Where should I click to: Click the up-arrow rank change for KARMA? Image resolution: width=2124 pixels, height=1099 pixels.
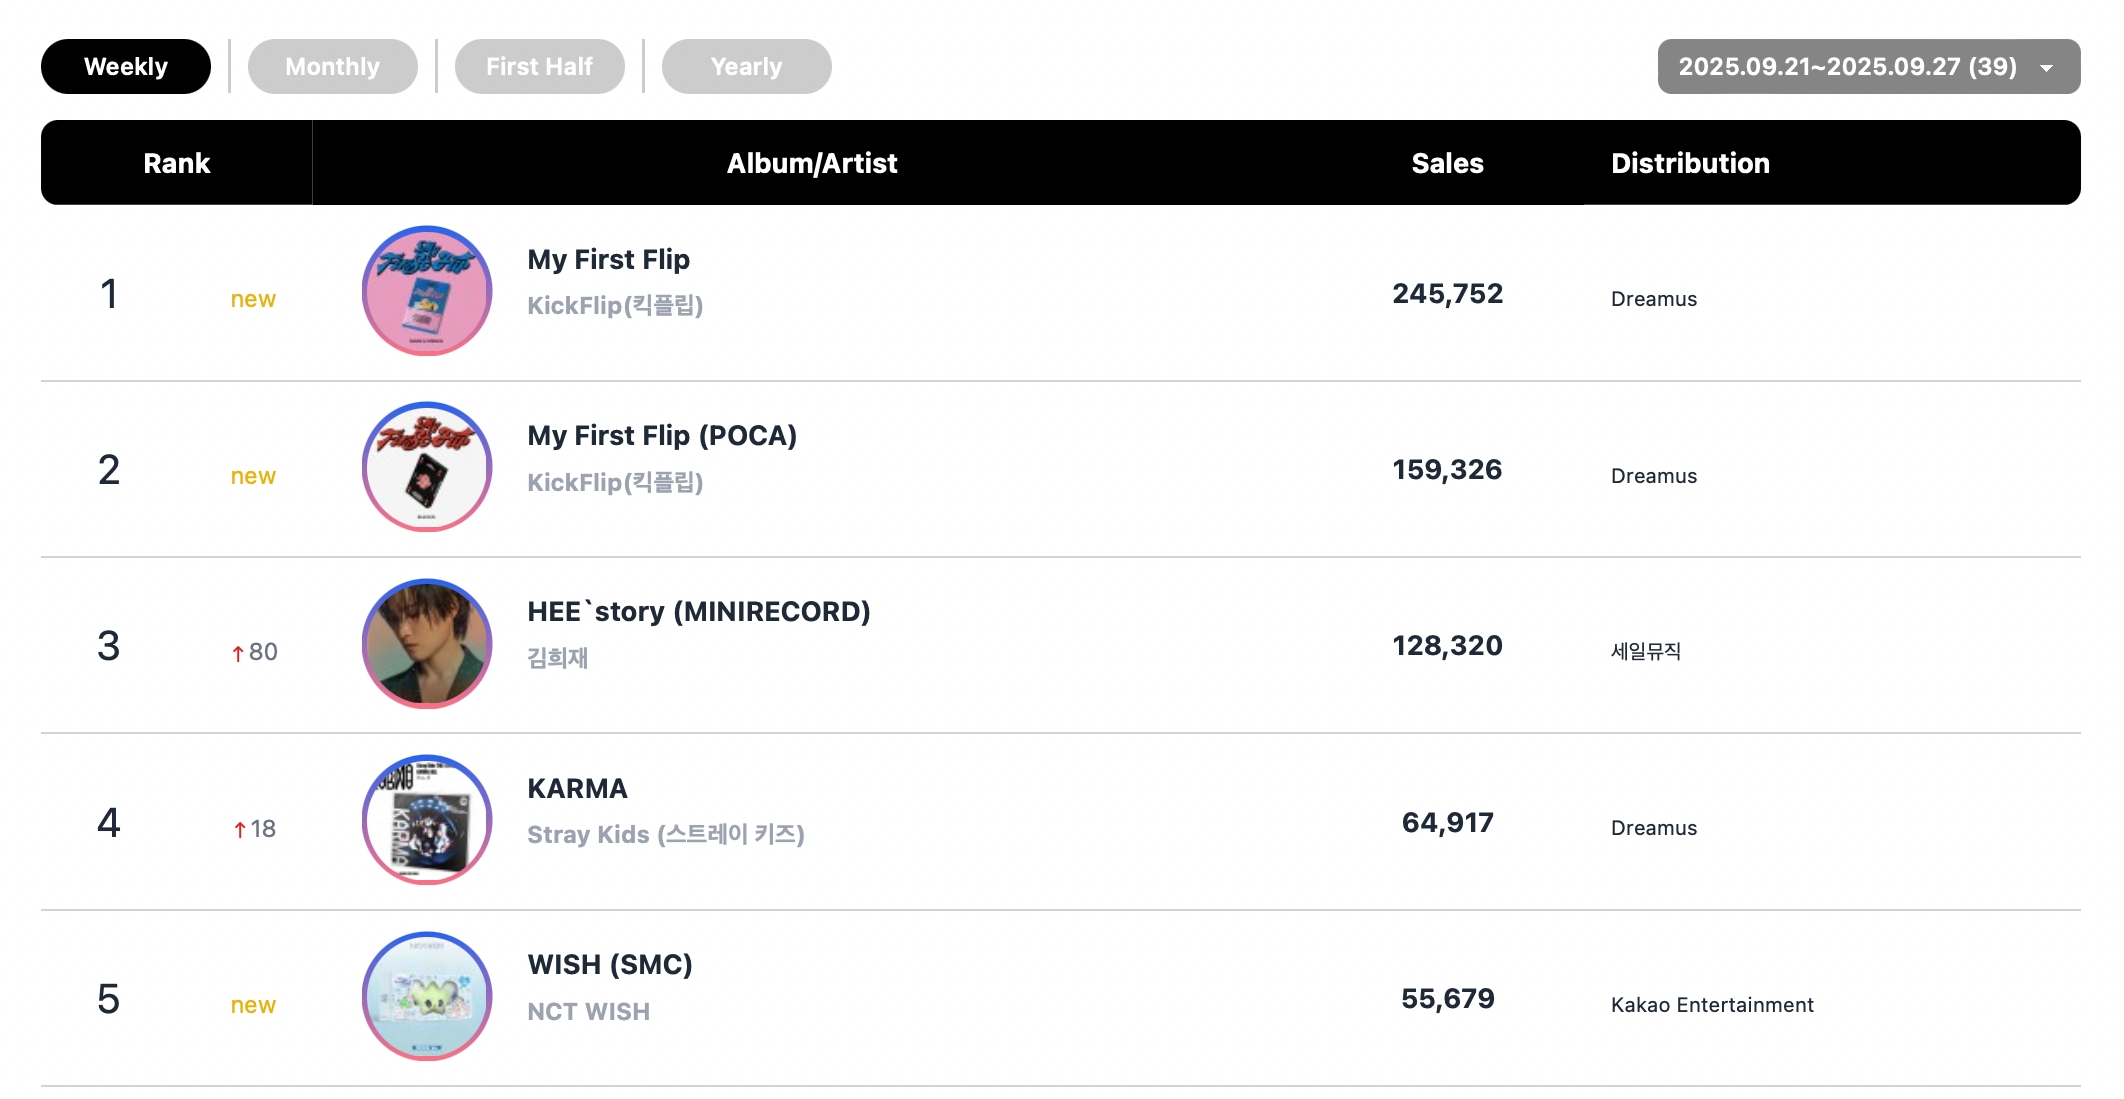[240, 830]
